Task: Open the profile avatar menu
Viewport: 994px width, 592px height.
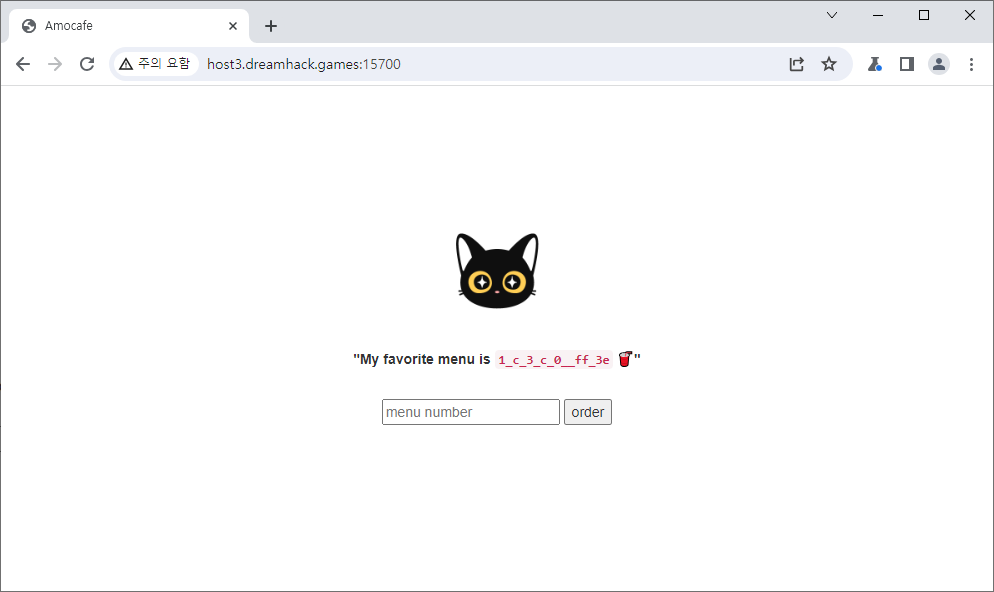Action: 939,64
